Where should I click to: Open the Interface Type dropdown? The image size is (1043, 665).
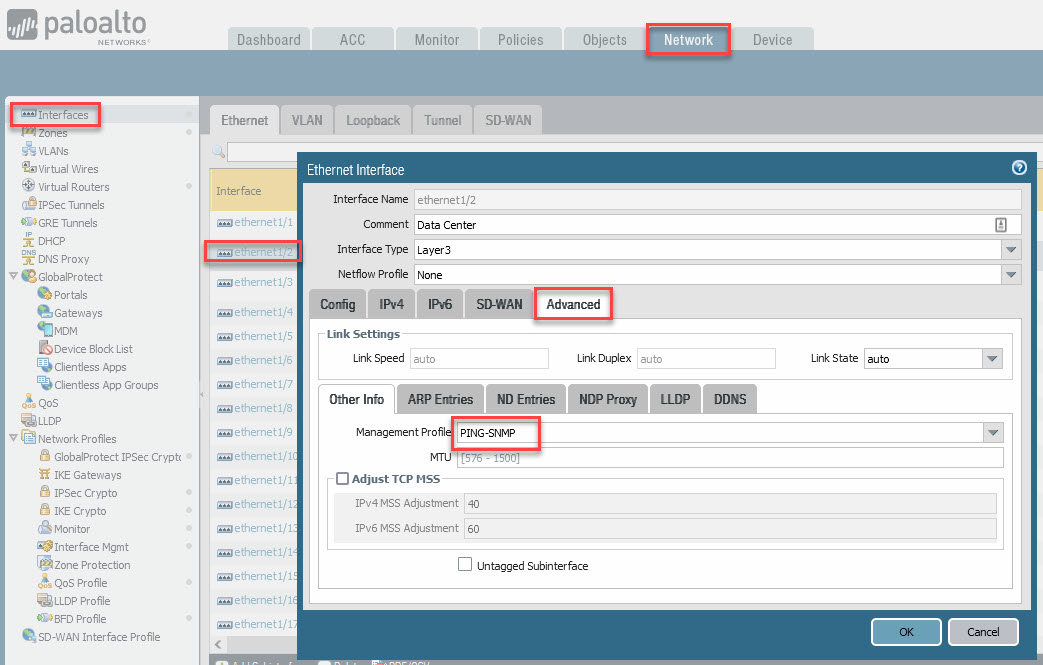tap(1011, 249)
